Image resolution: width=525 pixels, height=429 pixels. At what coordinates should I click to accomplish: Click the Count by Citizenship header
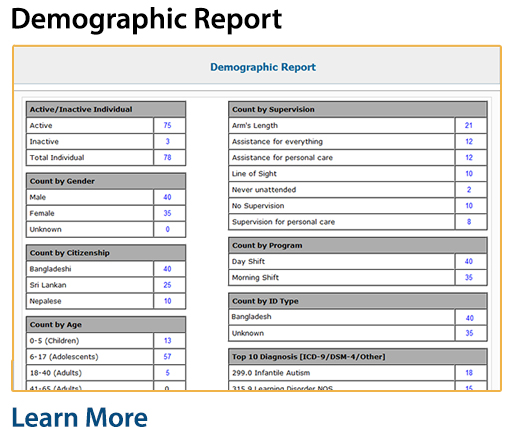coord(69,253)
